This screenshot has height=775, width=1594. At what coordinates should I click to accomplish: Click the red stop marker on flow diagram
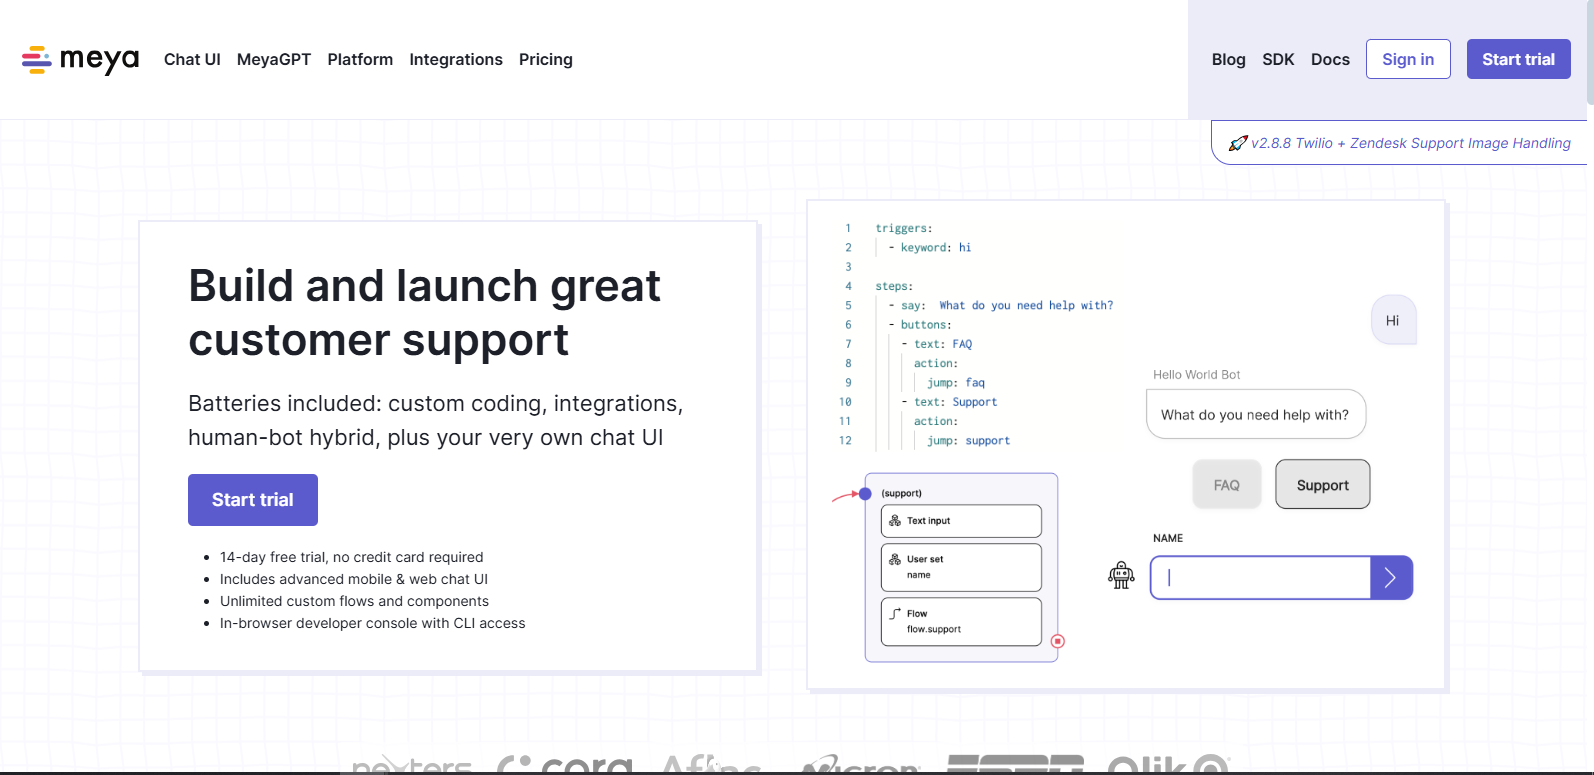tap(1058, 641)
